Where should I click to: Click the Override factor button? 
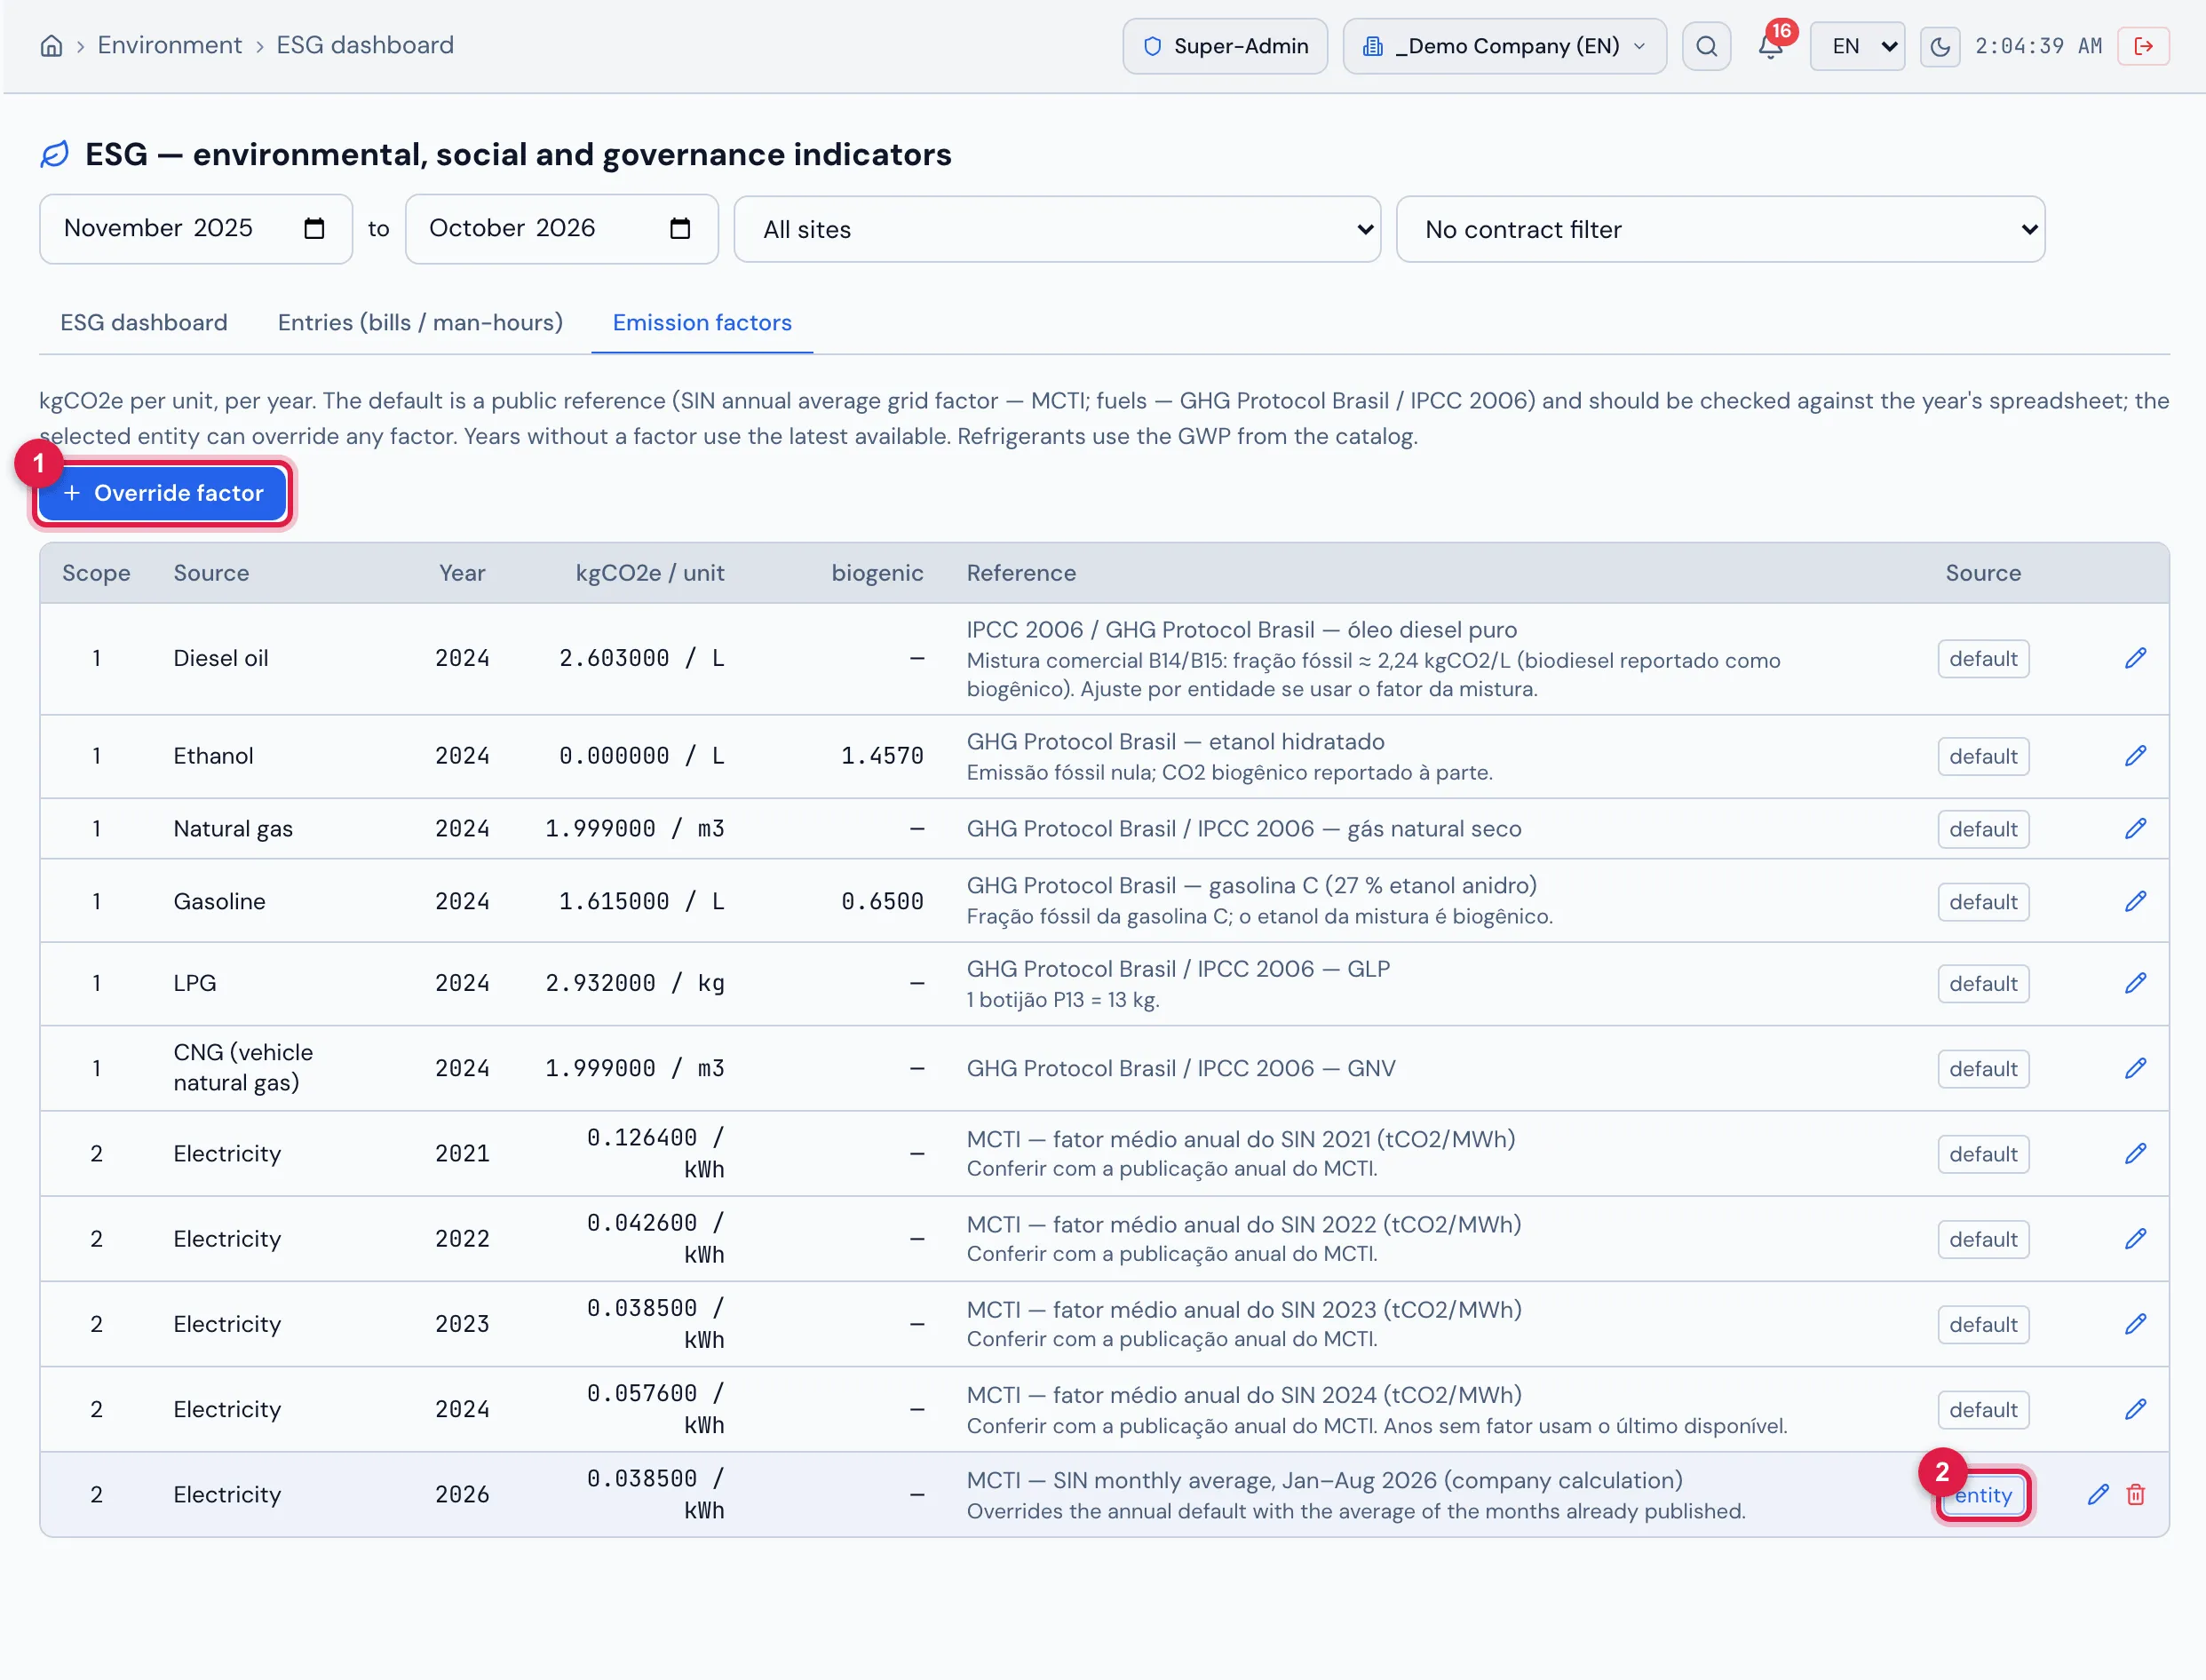coord(162,493)
